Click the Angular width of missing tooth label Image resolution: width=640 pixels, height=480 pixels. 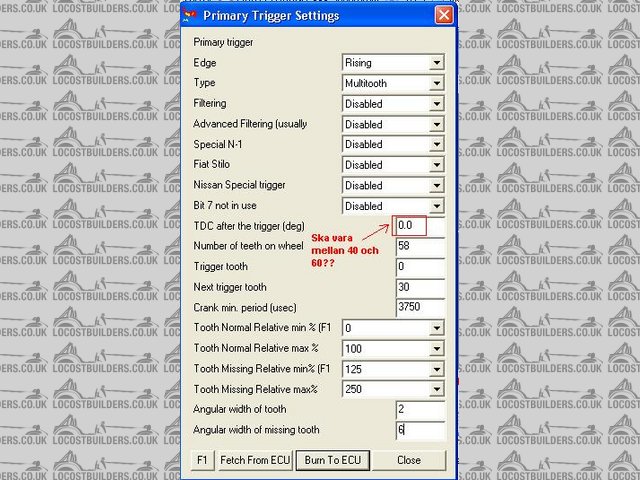pyautogui.click(x=256, y=430)
